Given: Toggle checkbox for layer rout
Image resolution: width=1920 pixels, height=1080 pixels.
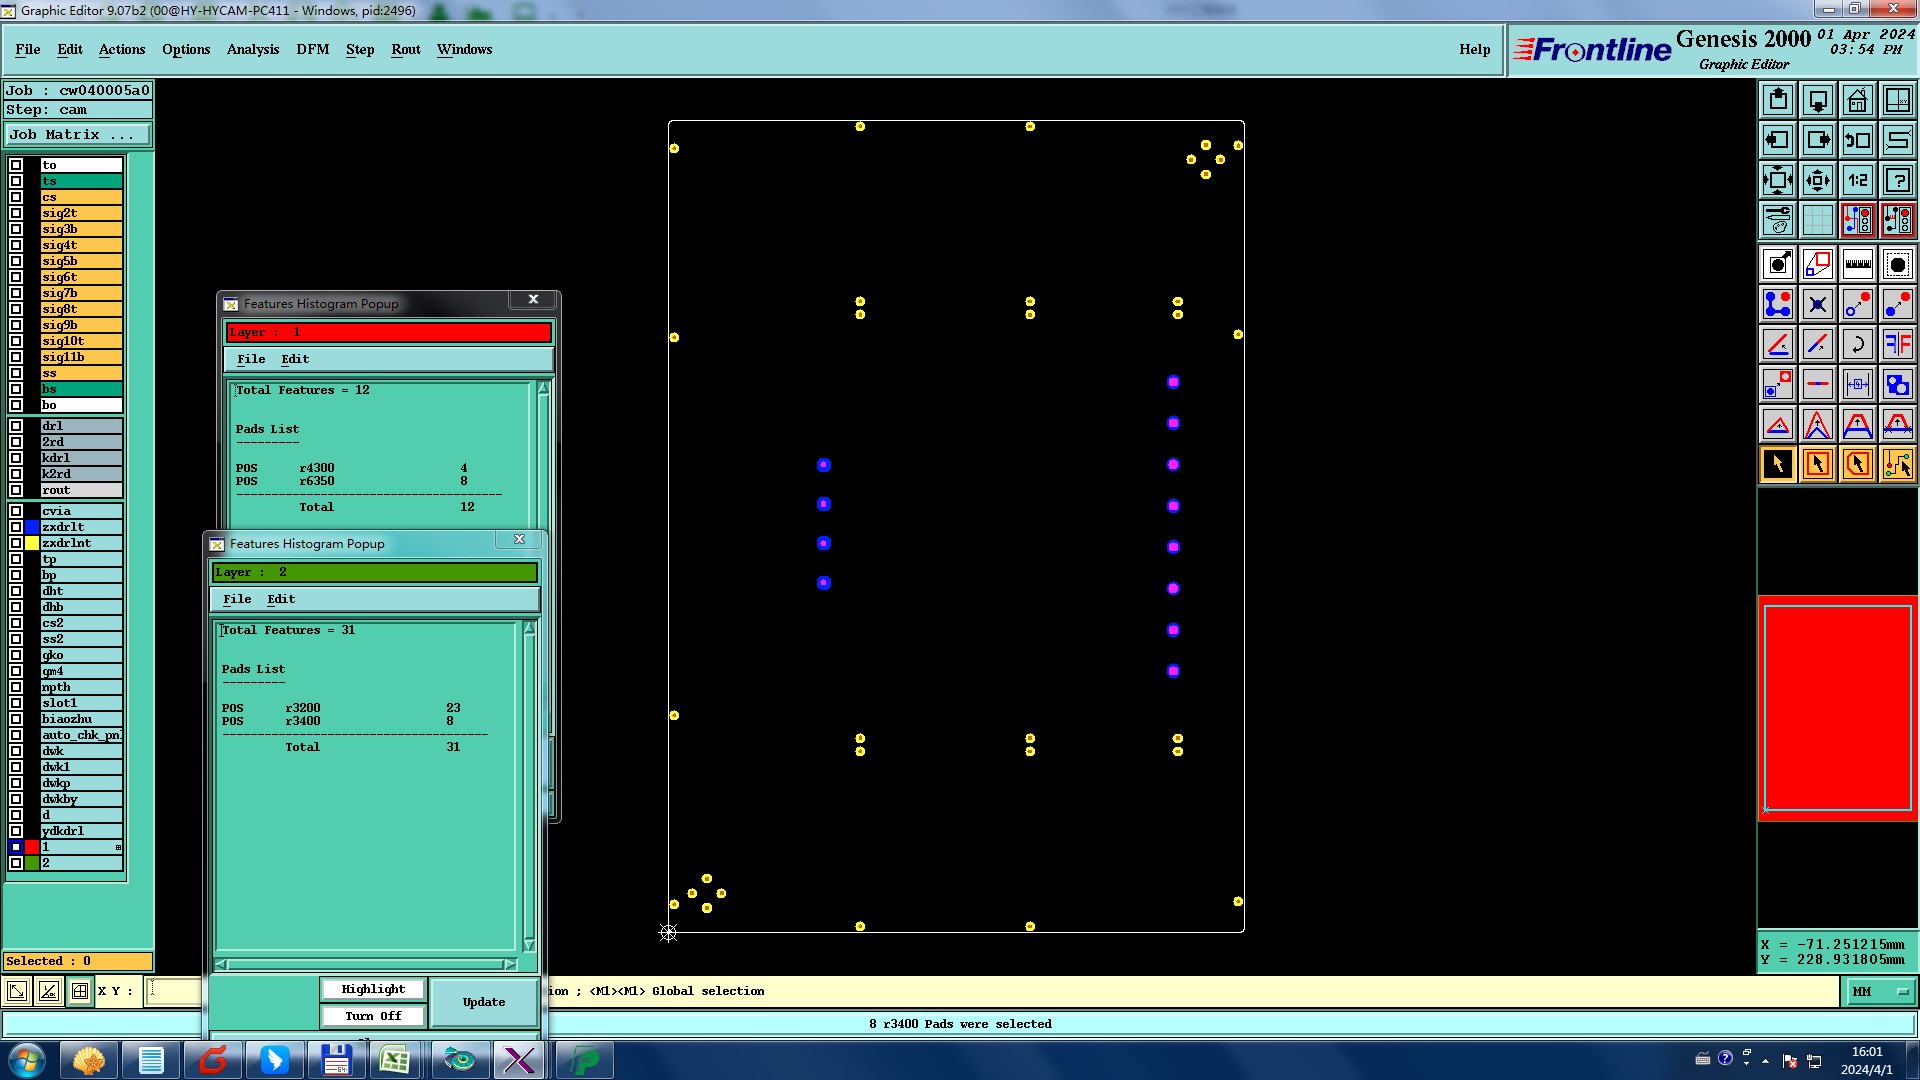Looking at the screenshot, I should 16,490.
